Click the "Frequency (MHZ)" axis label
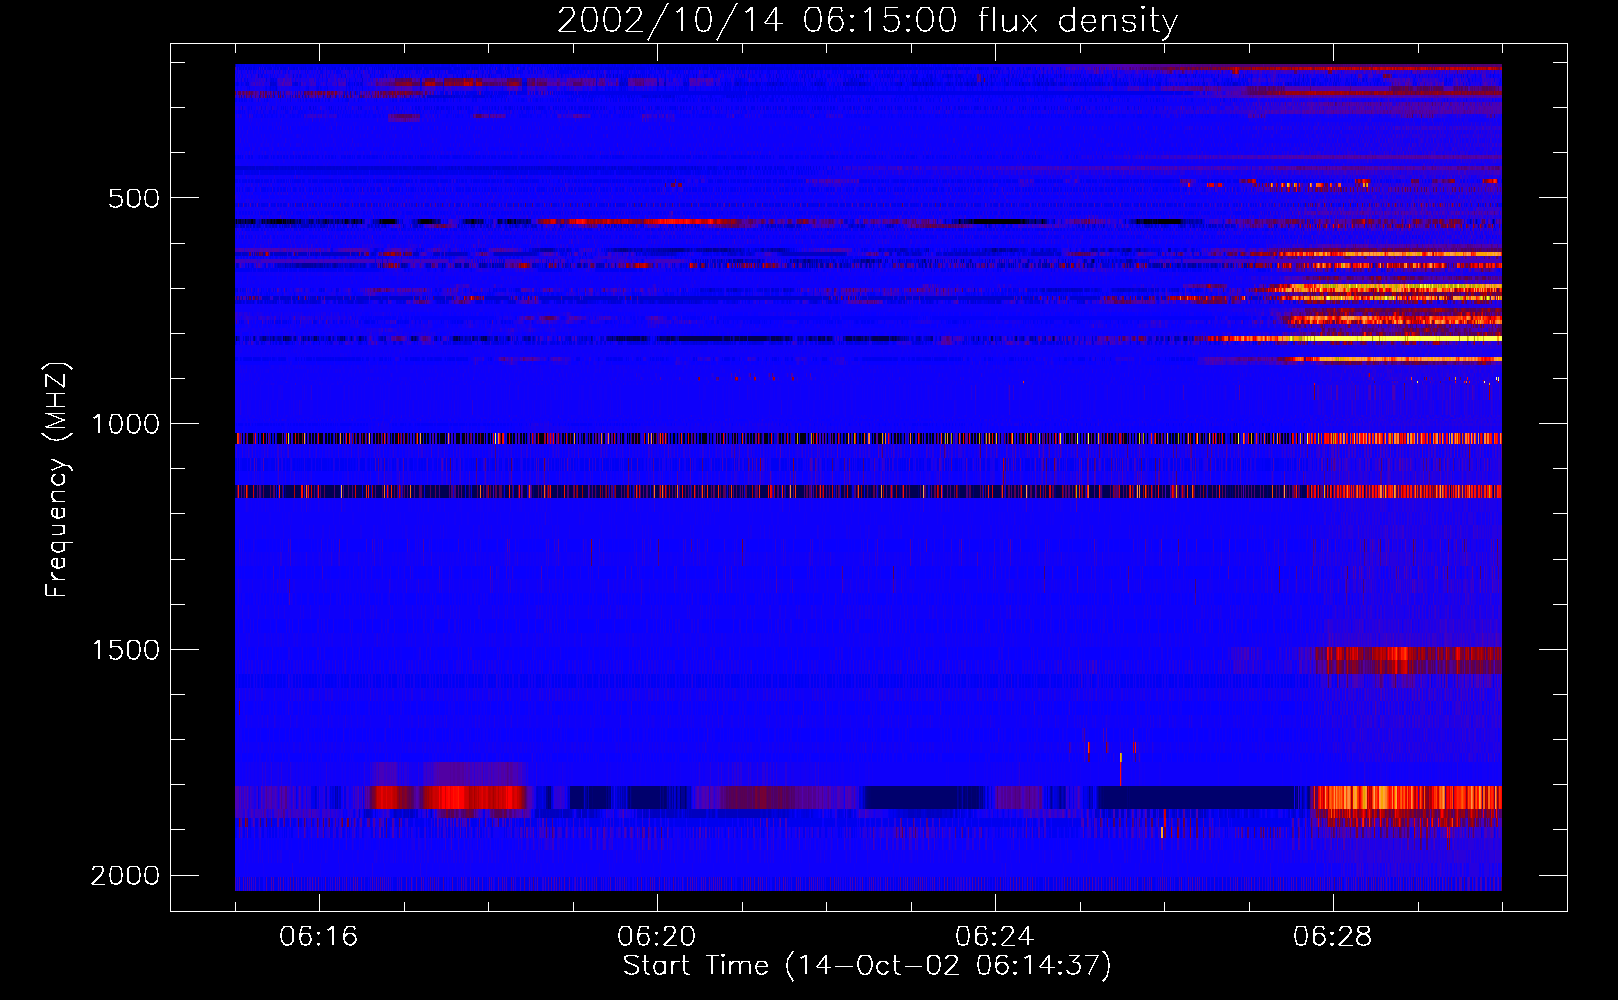1618x1000 pixels. [x=57, y=480]
